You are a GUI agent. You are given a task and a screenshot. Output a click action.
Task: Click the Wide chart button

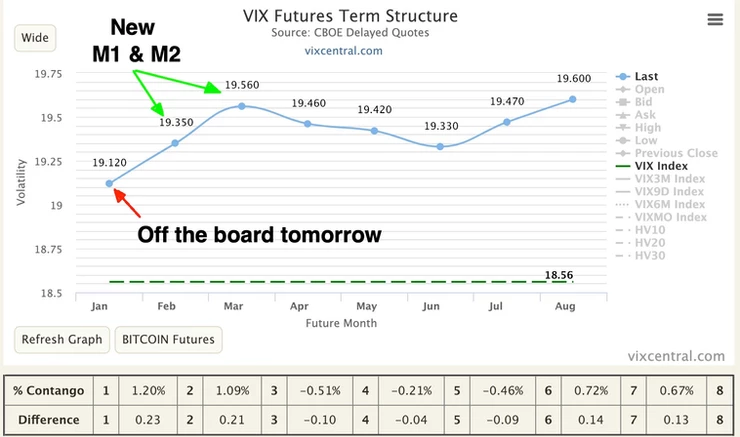(x=35, y=38)
